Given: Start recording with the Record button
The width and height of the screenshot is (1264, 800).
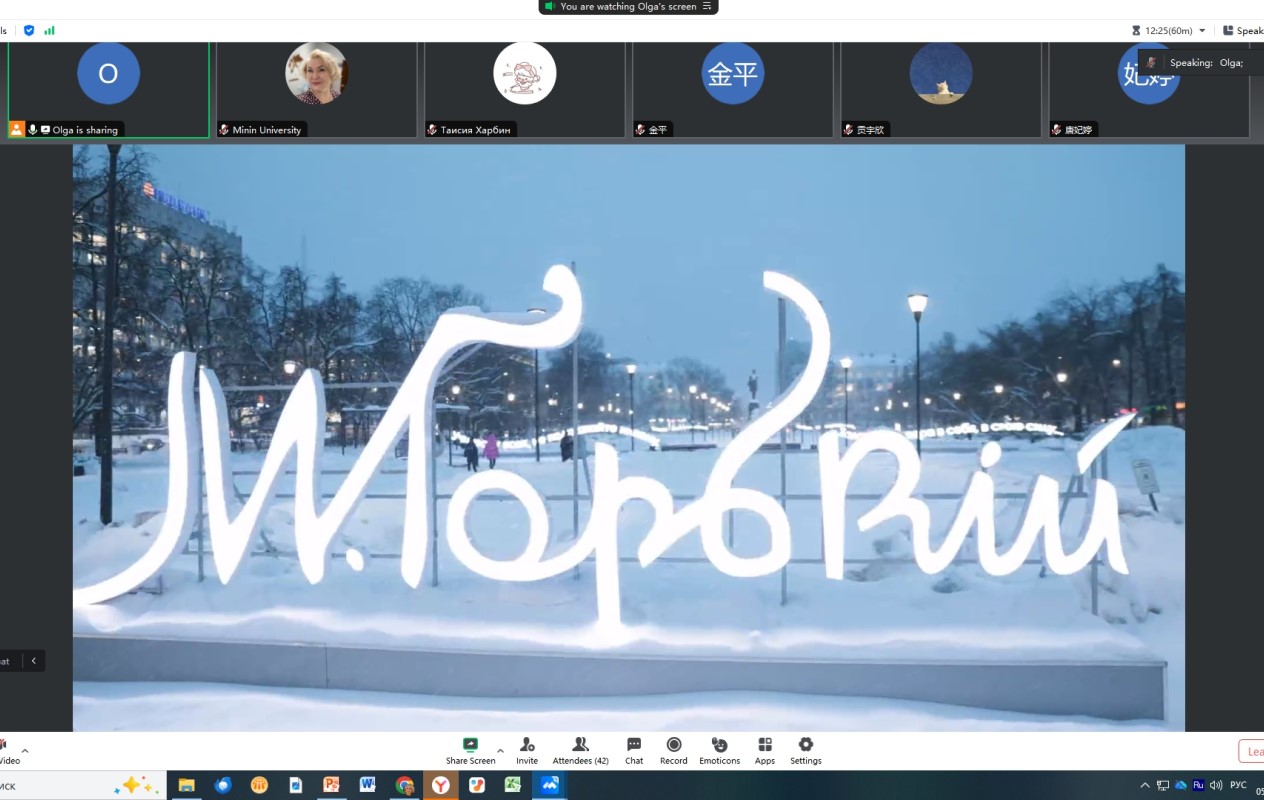Looking at the screenshot, I should (674, 745).
